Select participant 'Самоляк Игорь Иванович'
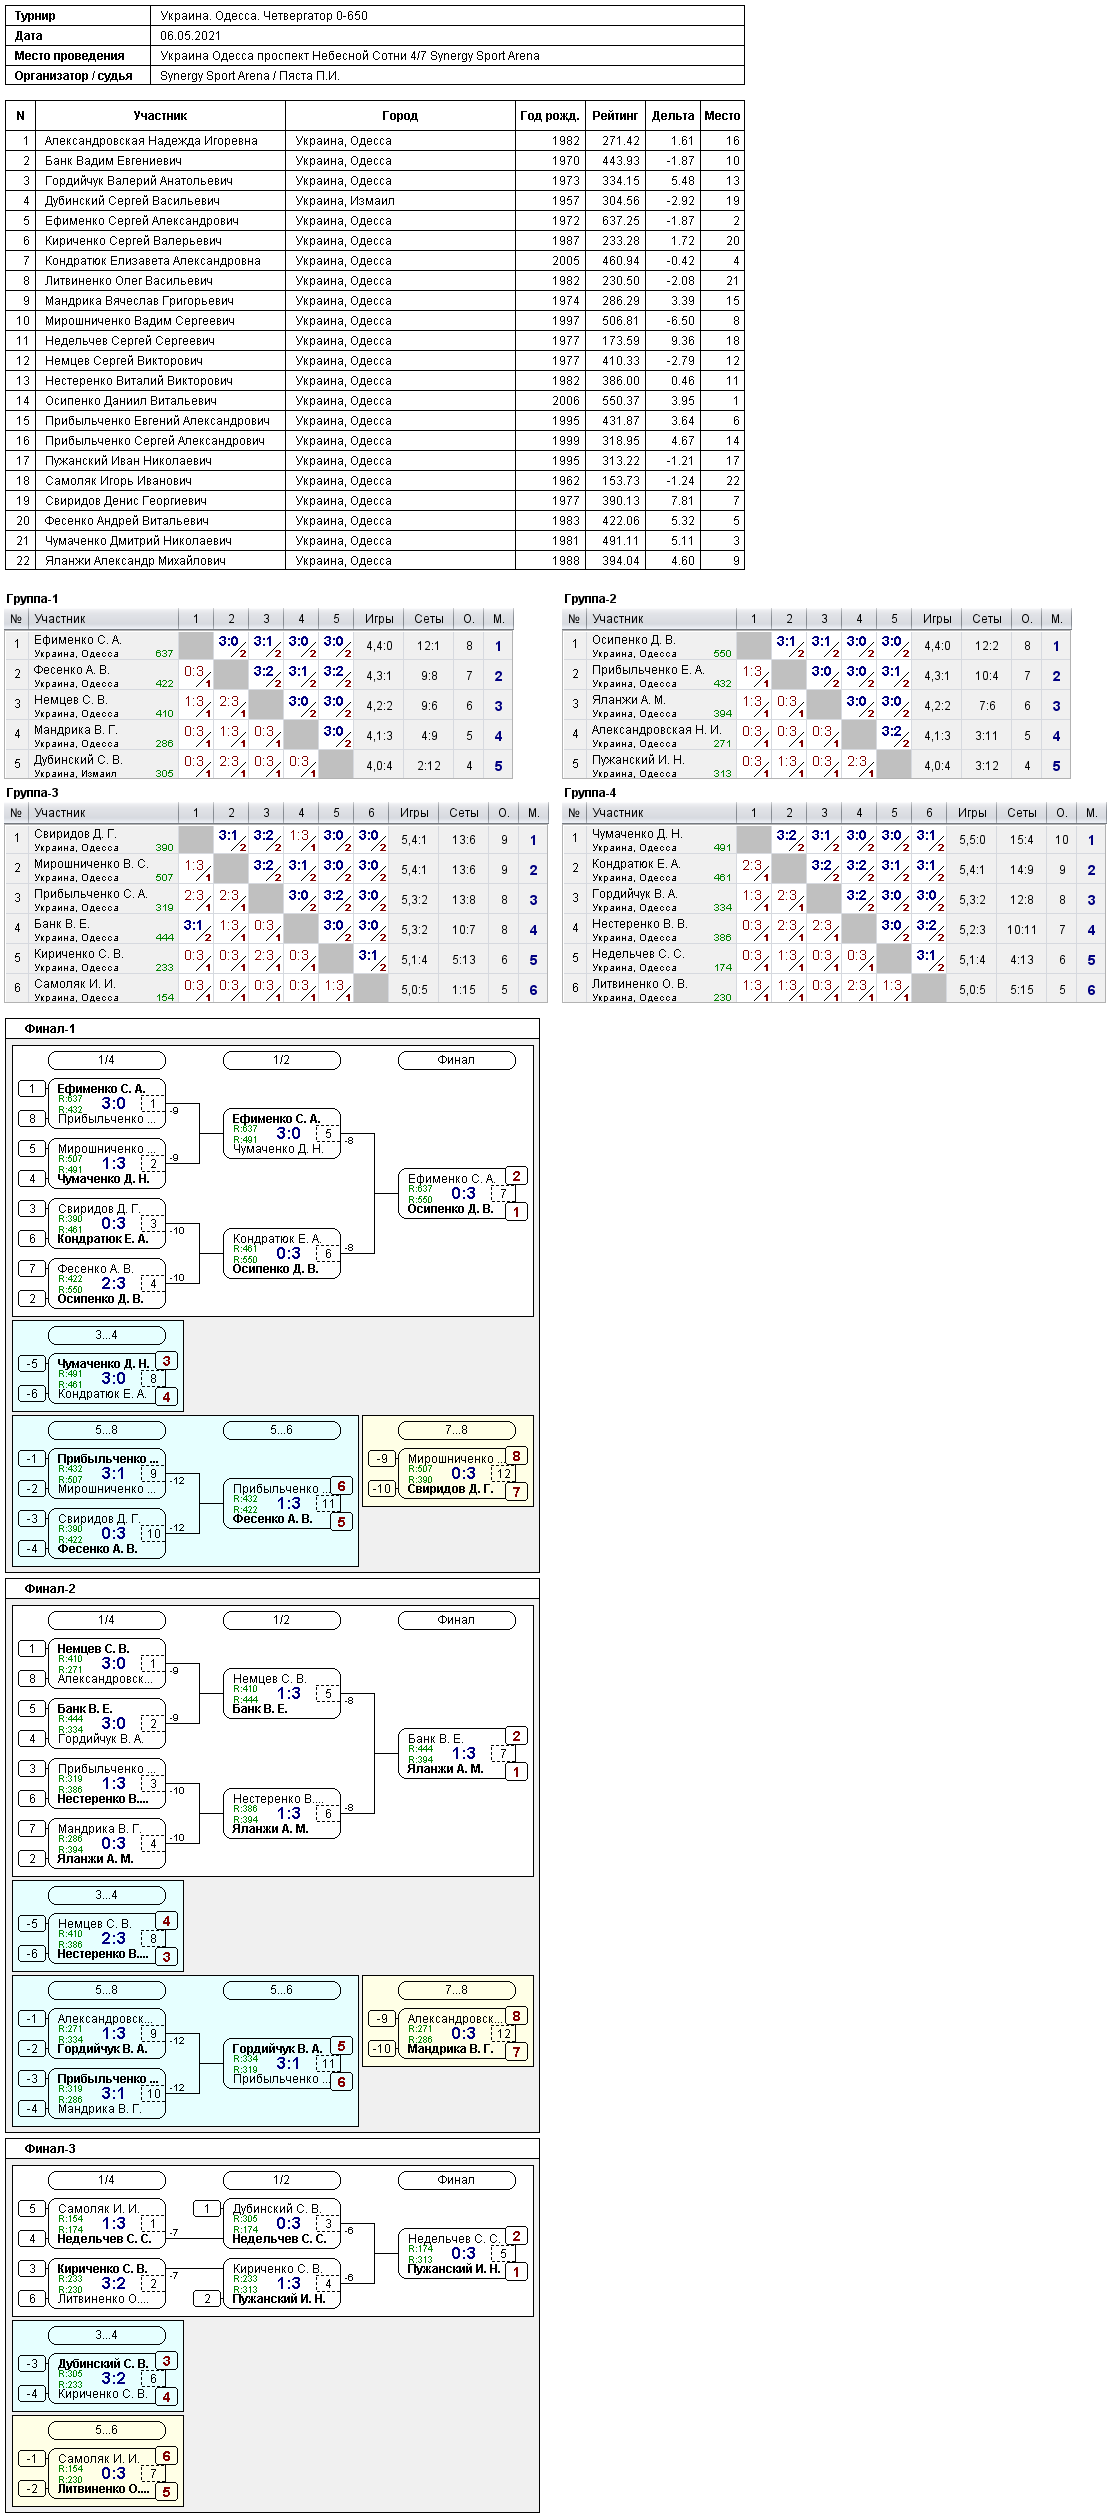 (x=118, y=481)
